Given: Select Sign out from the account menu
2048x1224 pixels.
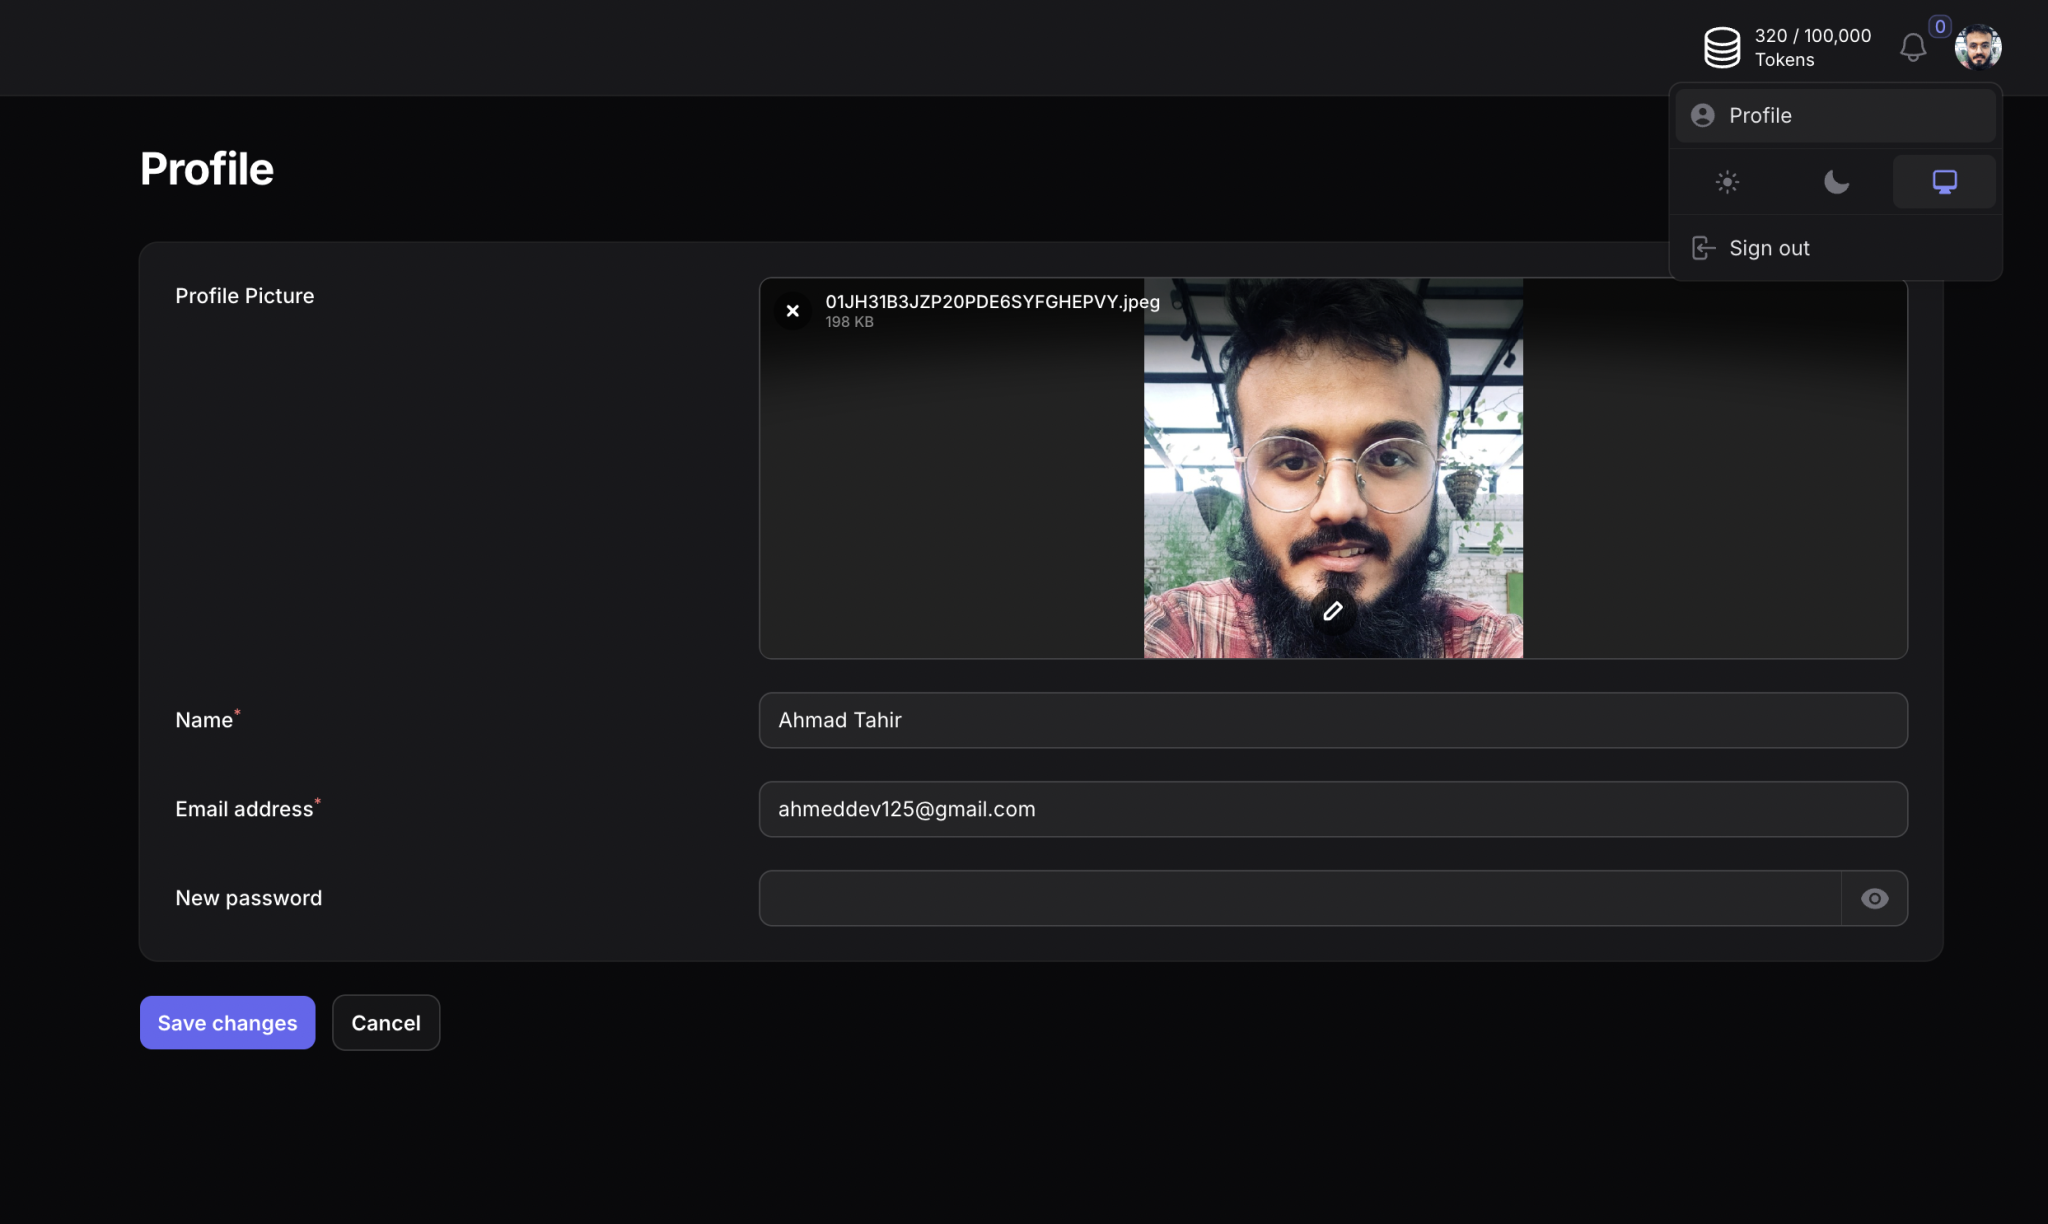Looking at the screenshot, I should 1769,247.
